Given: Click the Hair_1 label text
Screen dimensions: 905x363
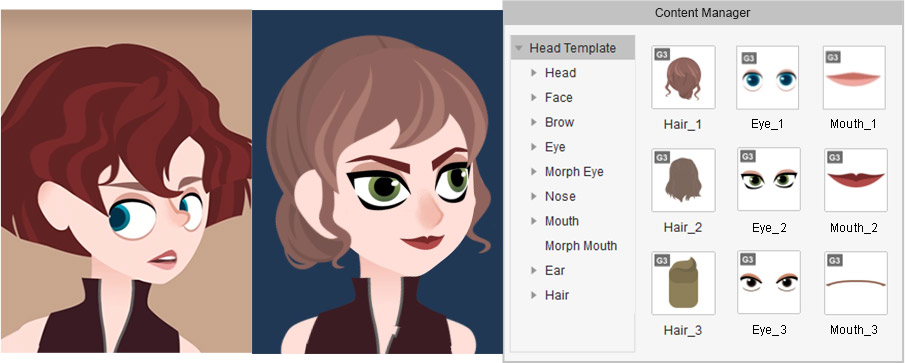Looking at the screenshot, I should click(683, 124).
